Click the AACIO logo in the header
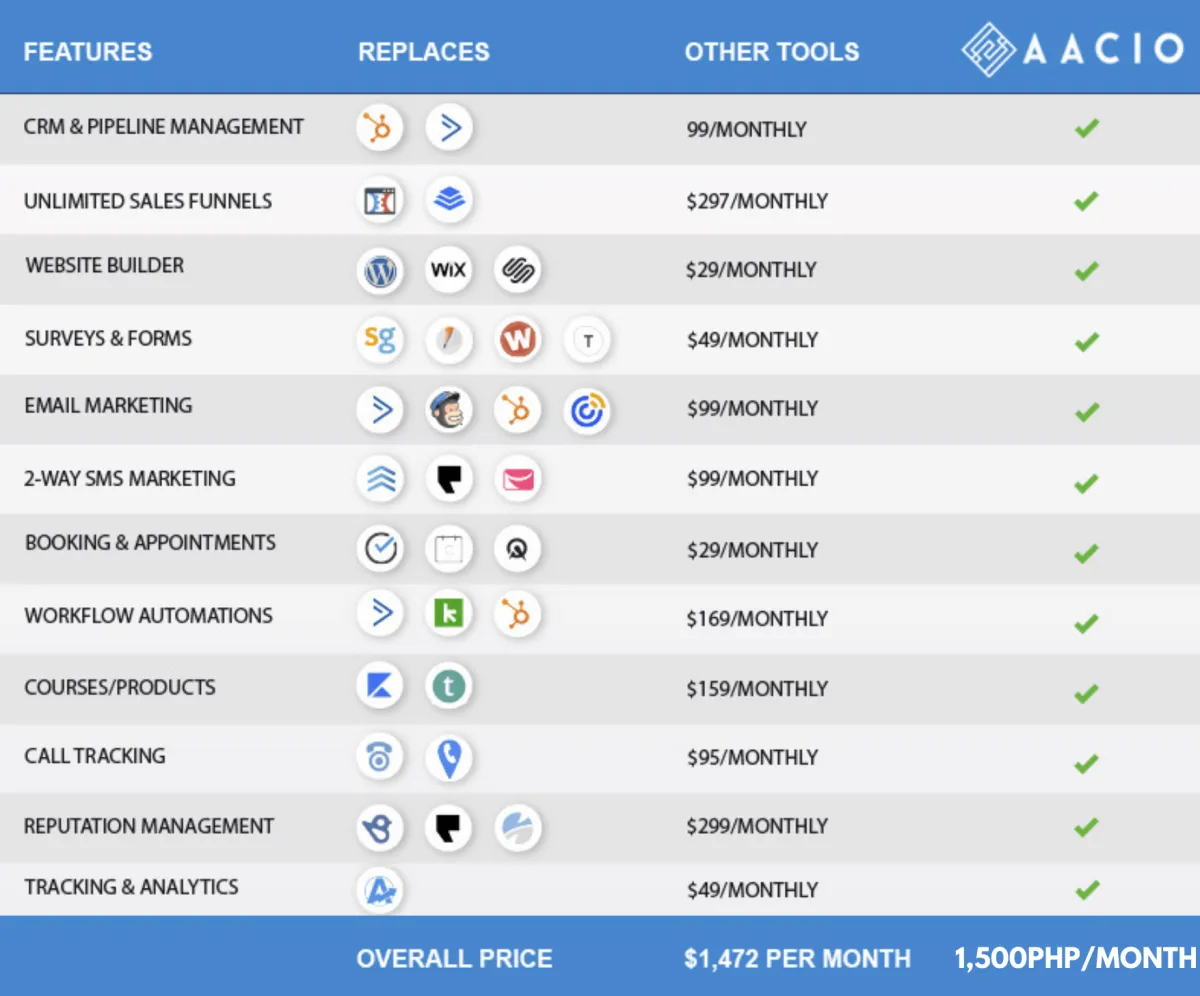This screenshot has width=1200, height=996. [x=1072, y=49]
